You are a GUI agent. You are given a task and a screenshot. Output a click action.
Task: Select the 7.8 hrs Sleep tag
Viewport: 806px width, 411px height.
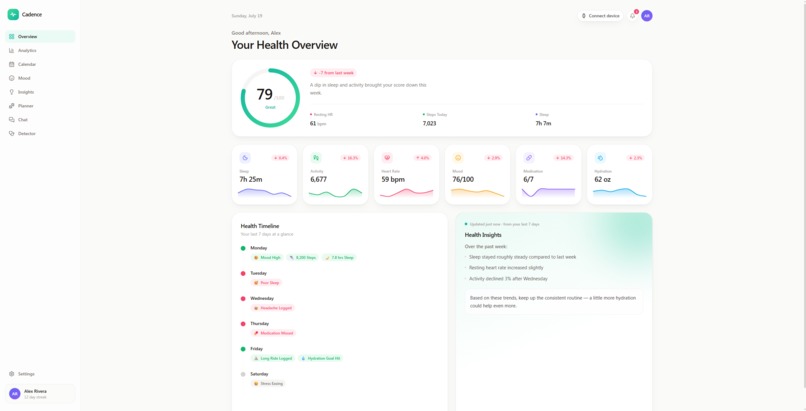click(x=339, y=257)
